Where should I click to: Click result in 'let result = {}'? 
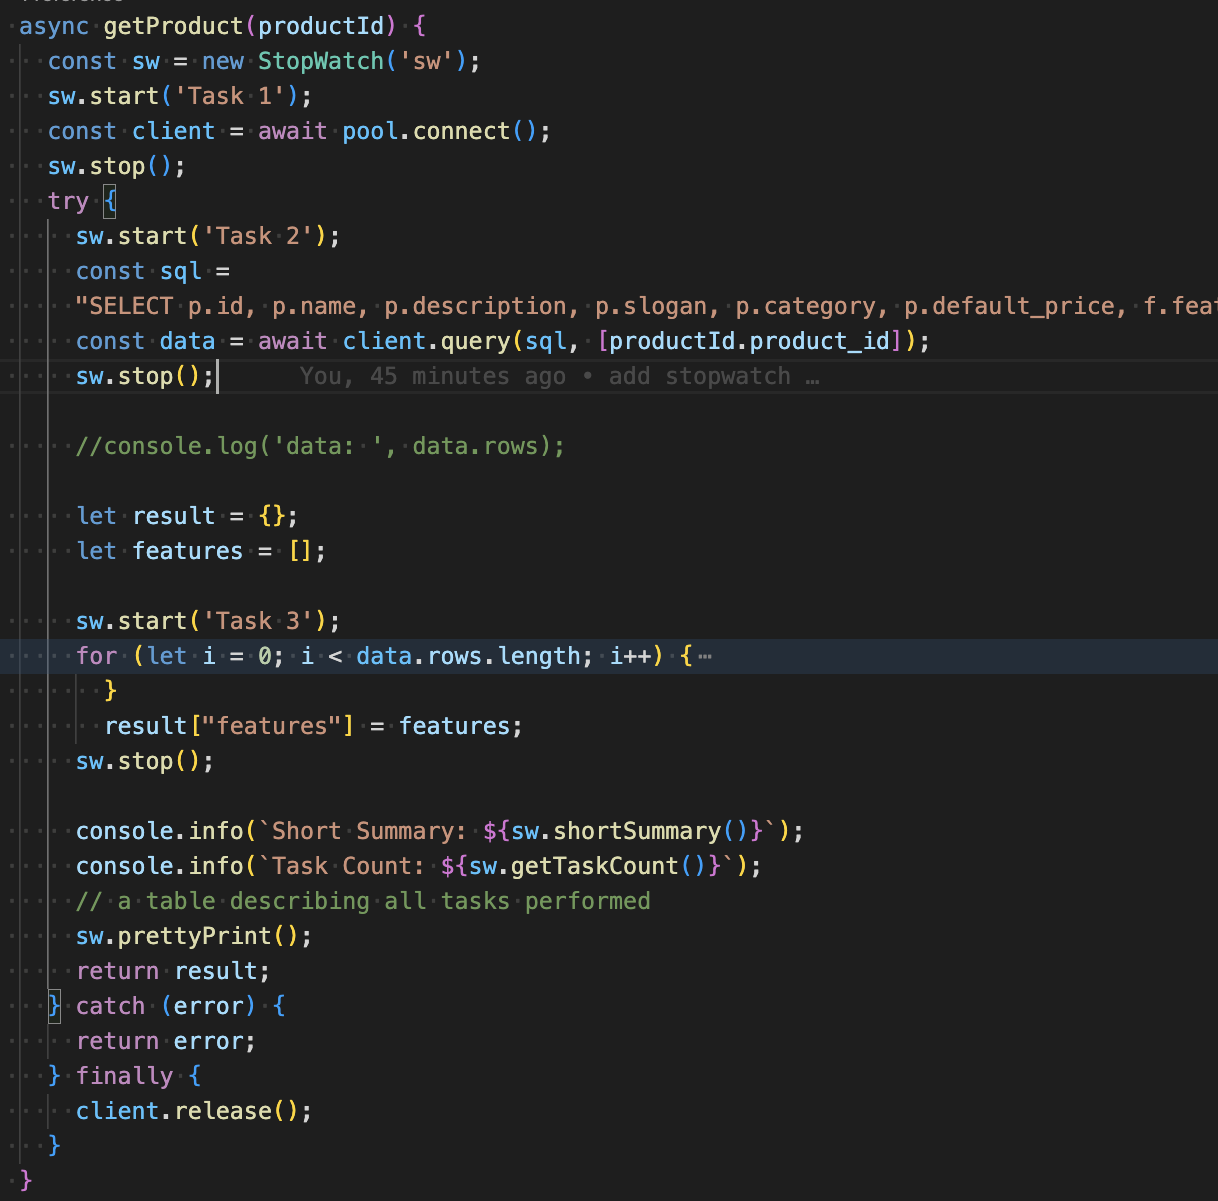(174, 516)
